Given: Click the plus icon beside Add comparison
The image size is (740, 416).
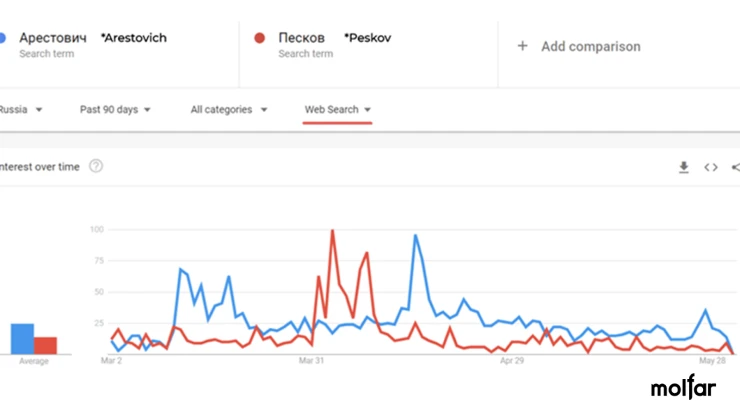Looking at the screenshot, I should click(x=522, y=46).
